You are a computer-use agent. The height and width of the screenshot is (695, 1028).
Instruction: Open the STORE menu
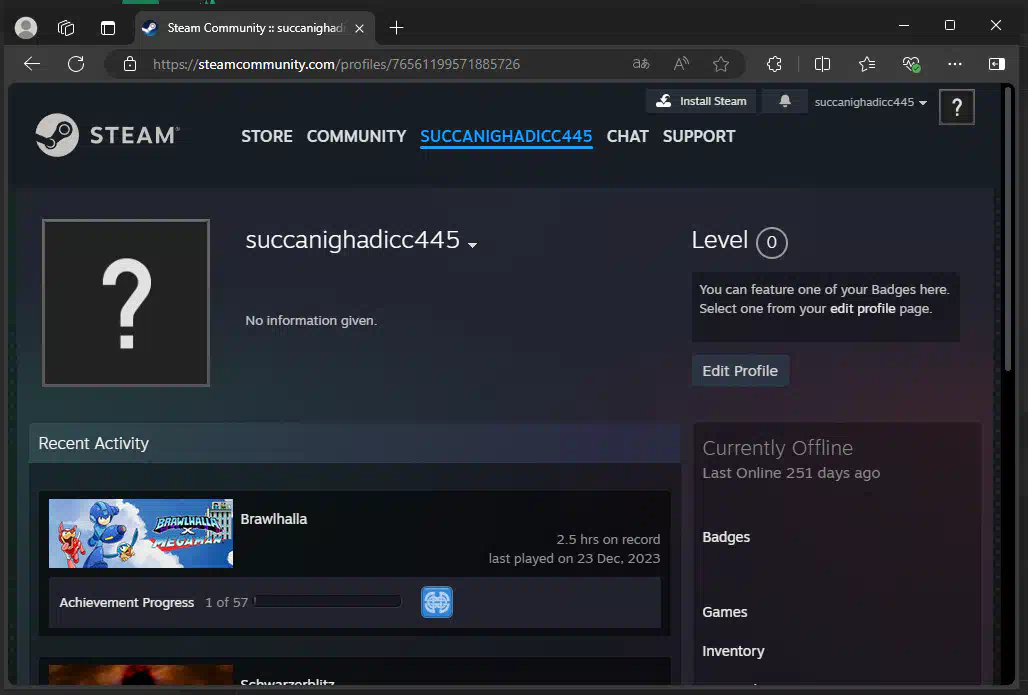(267, 136)
